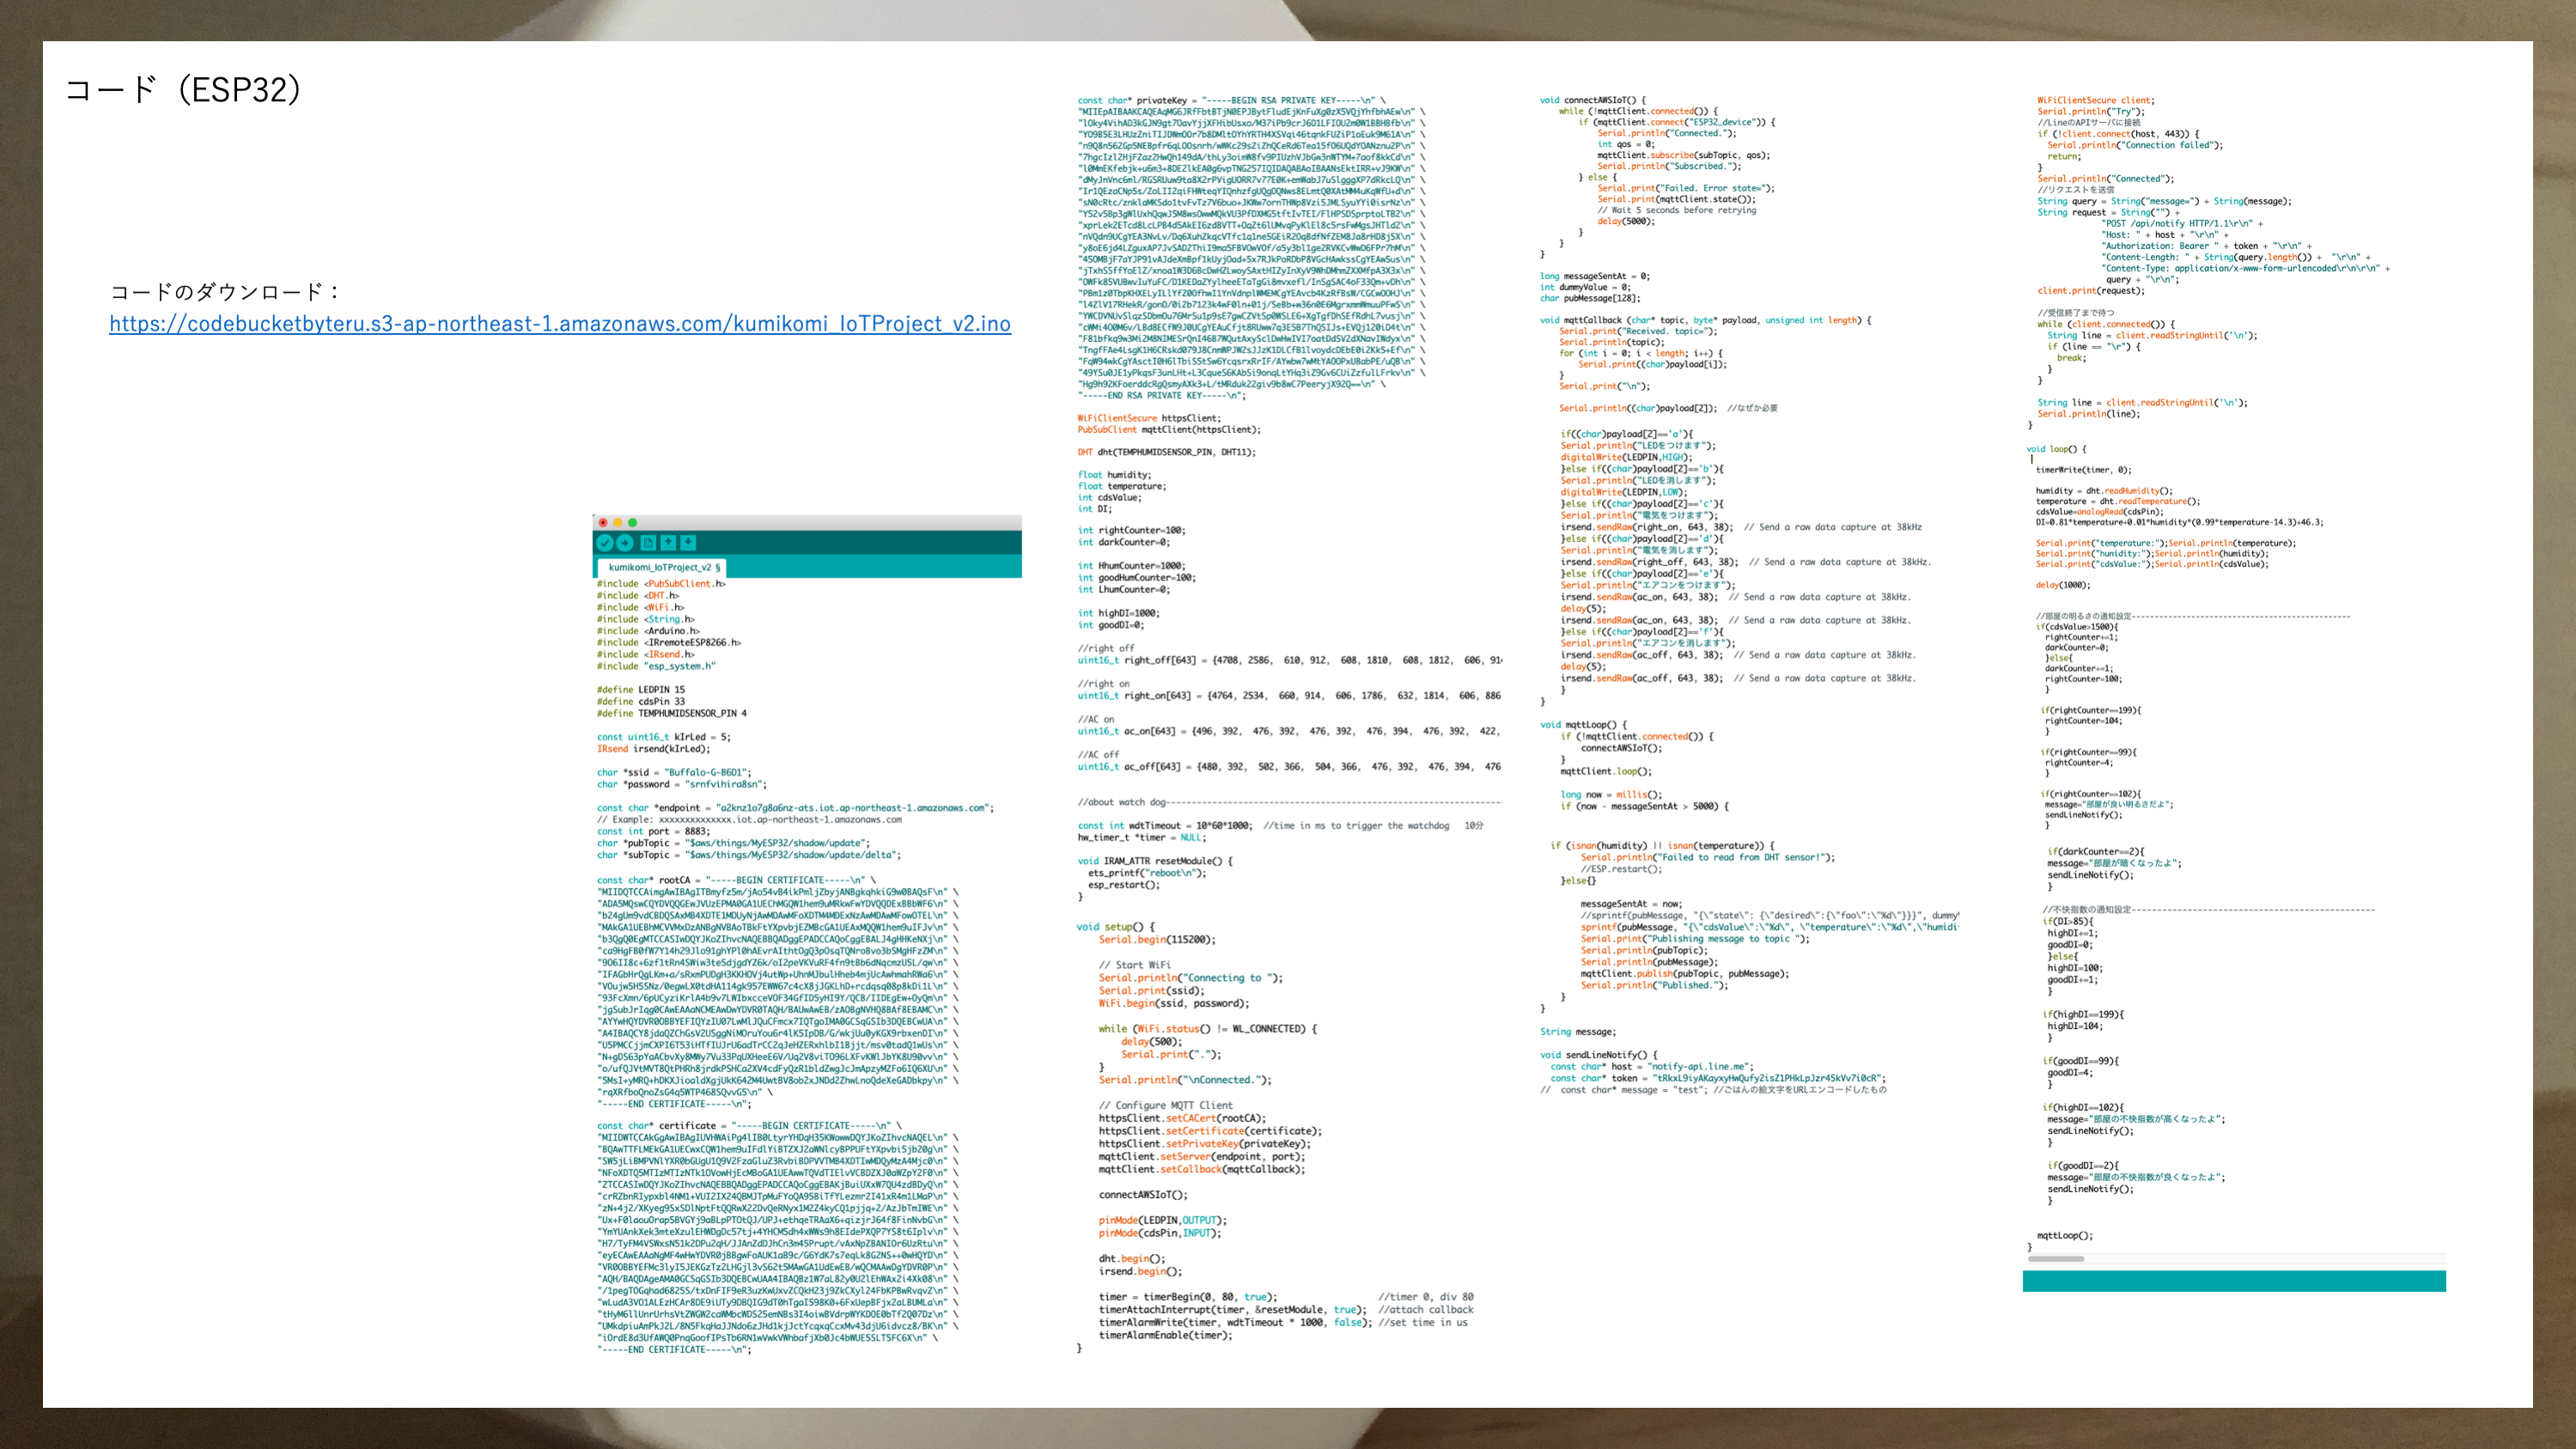2576x1449 pixels.
Task: Open the kumikomi_IoTProject_v2.ino download link
Action: point(559,324)
